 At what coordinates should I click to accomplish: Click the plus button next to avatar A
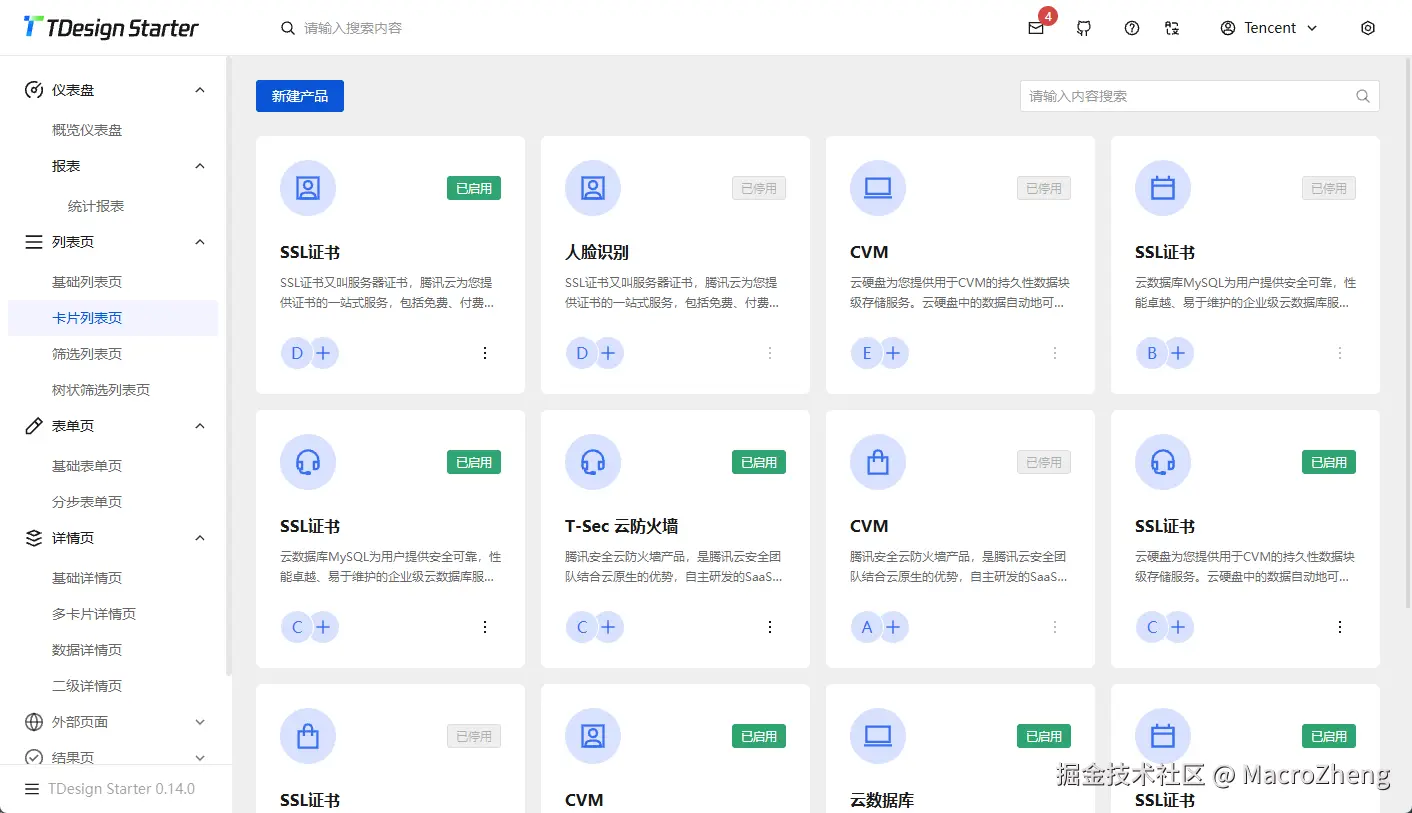tap(893, 627)
